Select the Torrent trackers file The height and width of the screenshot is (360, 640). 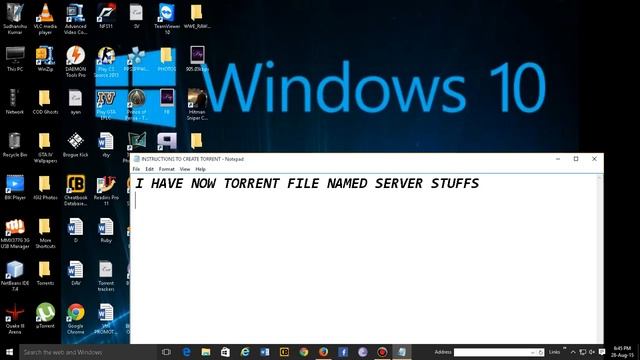point(106,276)
